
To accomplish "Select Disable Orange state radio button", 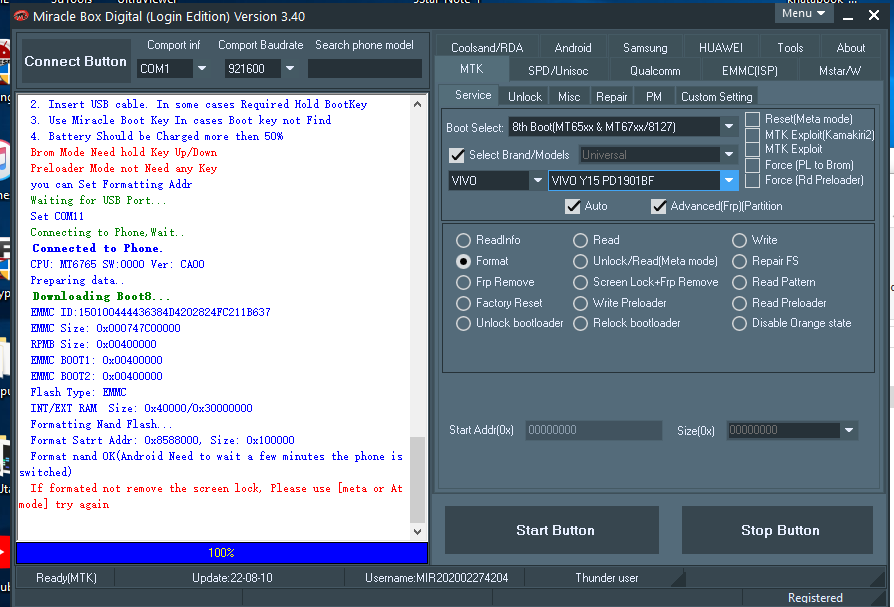I will click(739, 324).
